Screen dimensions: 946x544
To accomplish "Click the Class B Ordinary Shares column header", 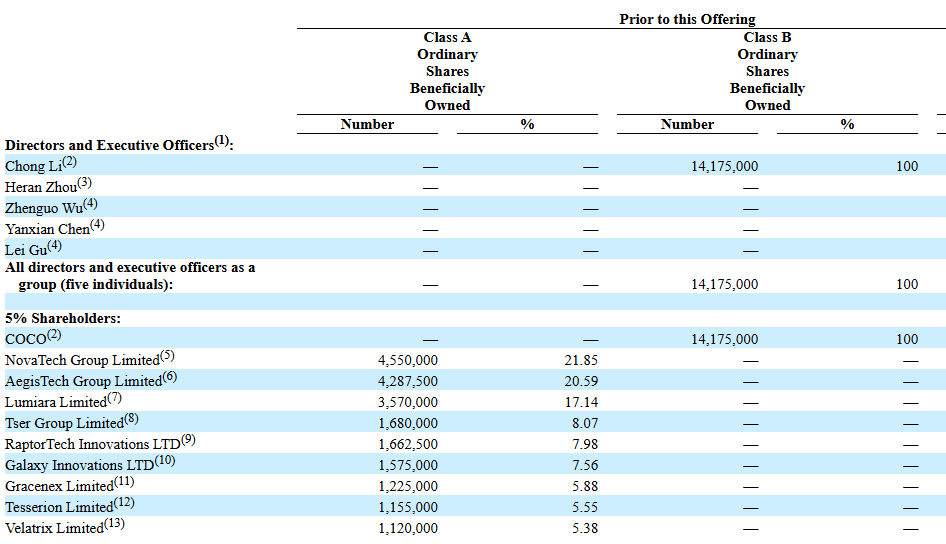I will point(767,71).
